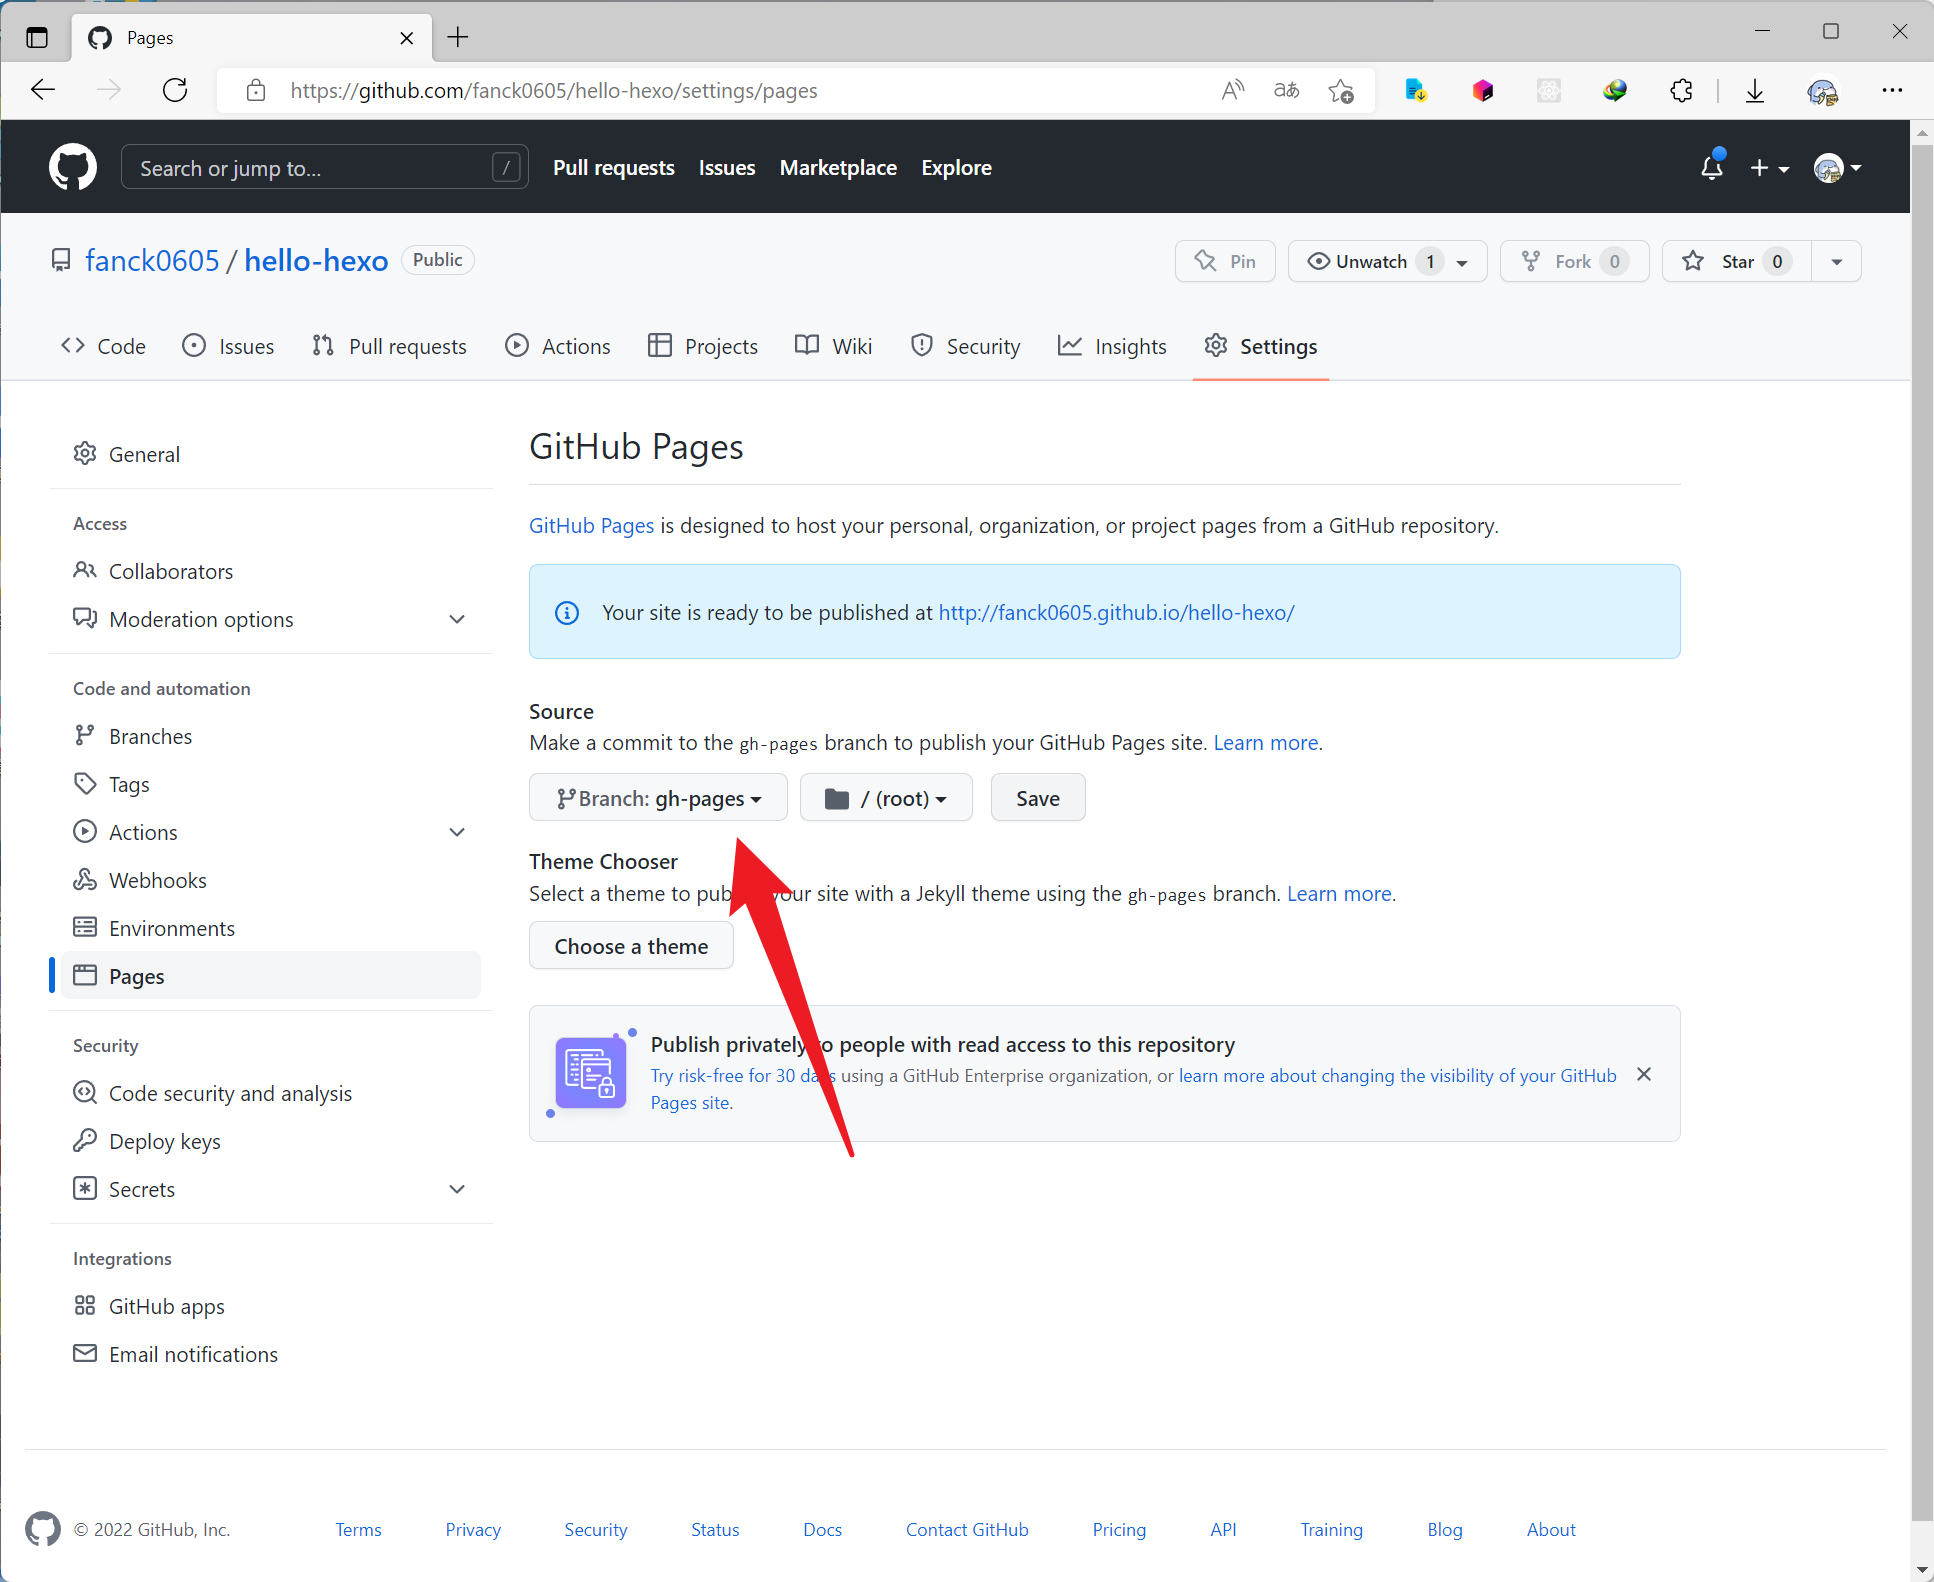Click the info icon in site ready notice
The image size is (1934, 1582).
click(567, 612)
